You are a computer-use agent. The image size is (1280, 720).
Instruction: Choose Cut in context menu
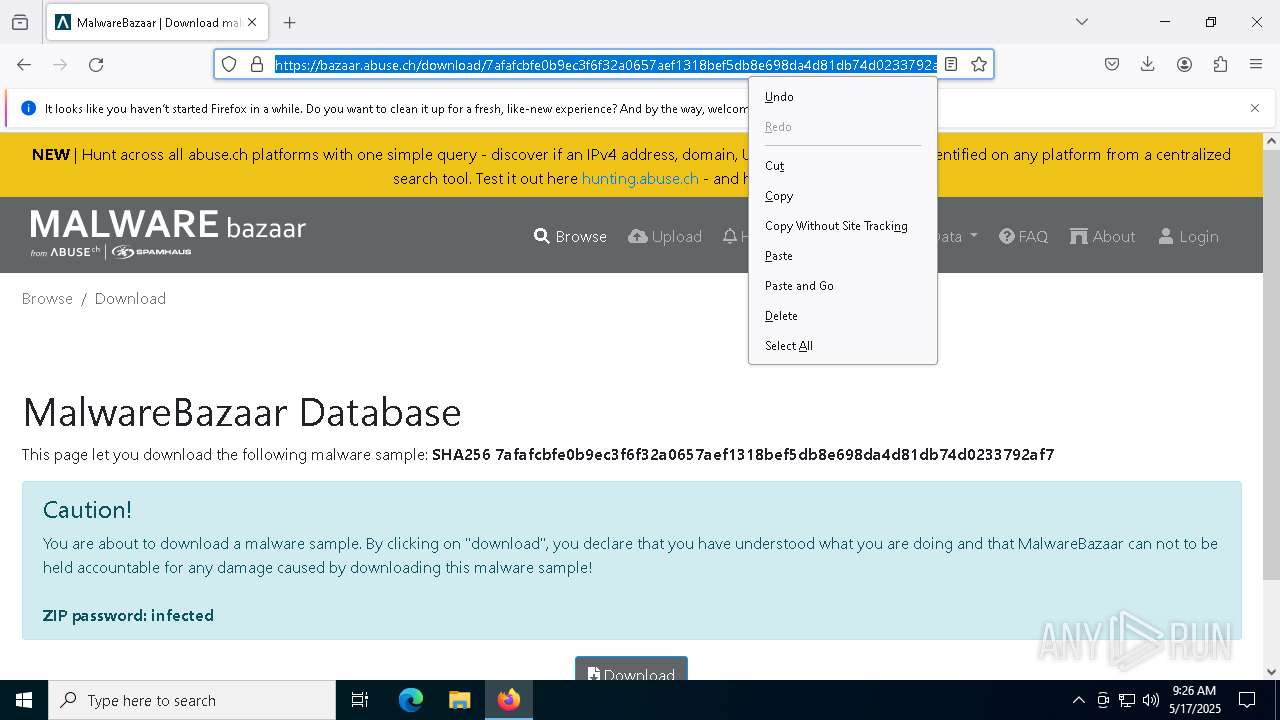(x=843, y=166)
